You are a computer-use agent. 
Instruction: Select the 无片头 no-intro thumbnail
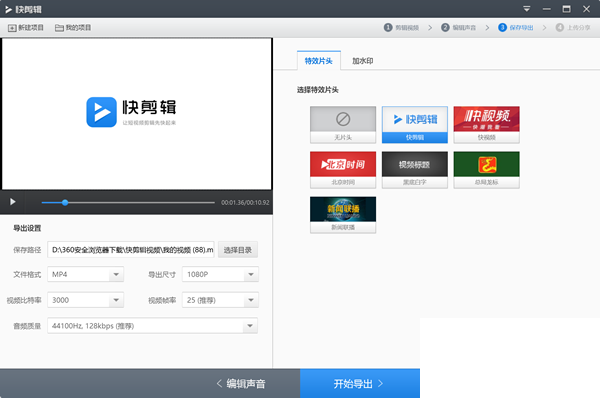coord(343,125)
